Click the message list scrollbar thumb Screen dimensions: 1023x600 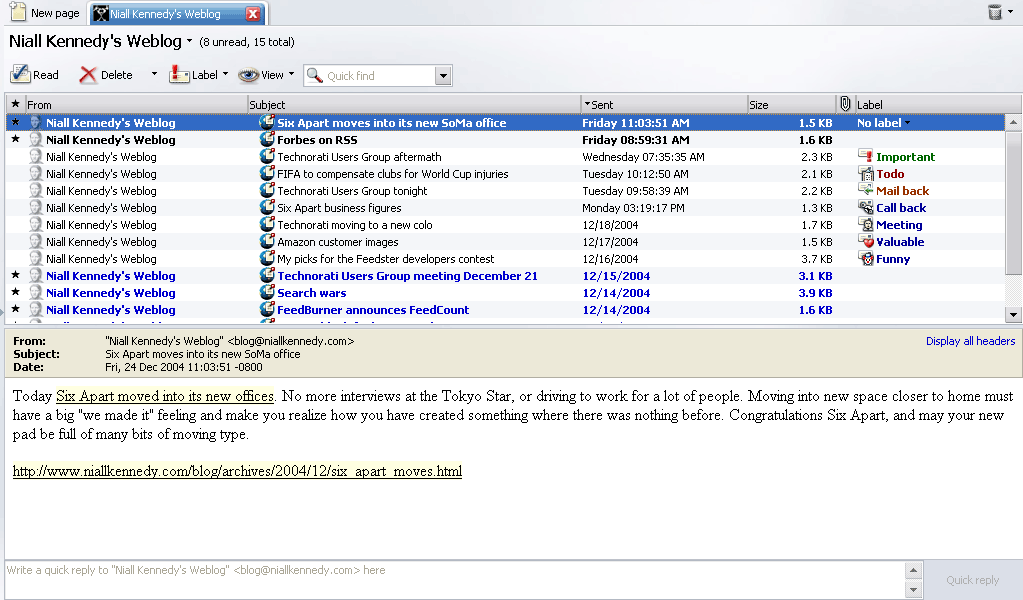(1013, 203)
